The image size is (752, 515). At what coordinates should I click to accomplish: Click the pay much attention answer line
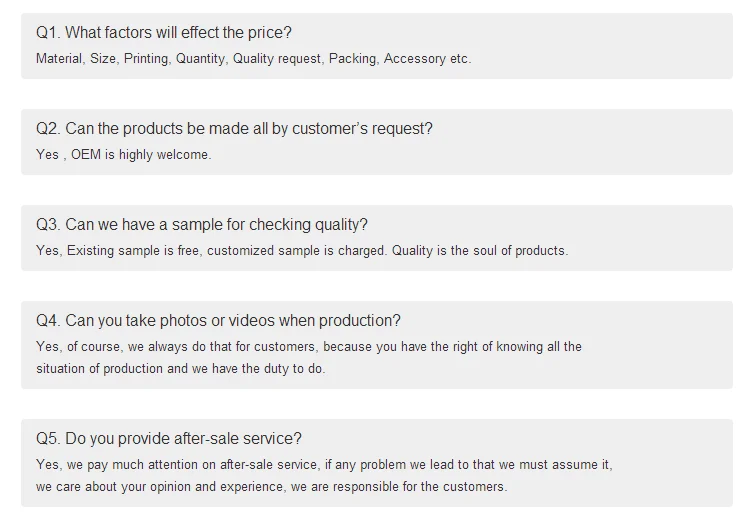click(x=323, y=465)
